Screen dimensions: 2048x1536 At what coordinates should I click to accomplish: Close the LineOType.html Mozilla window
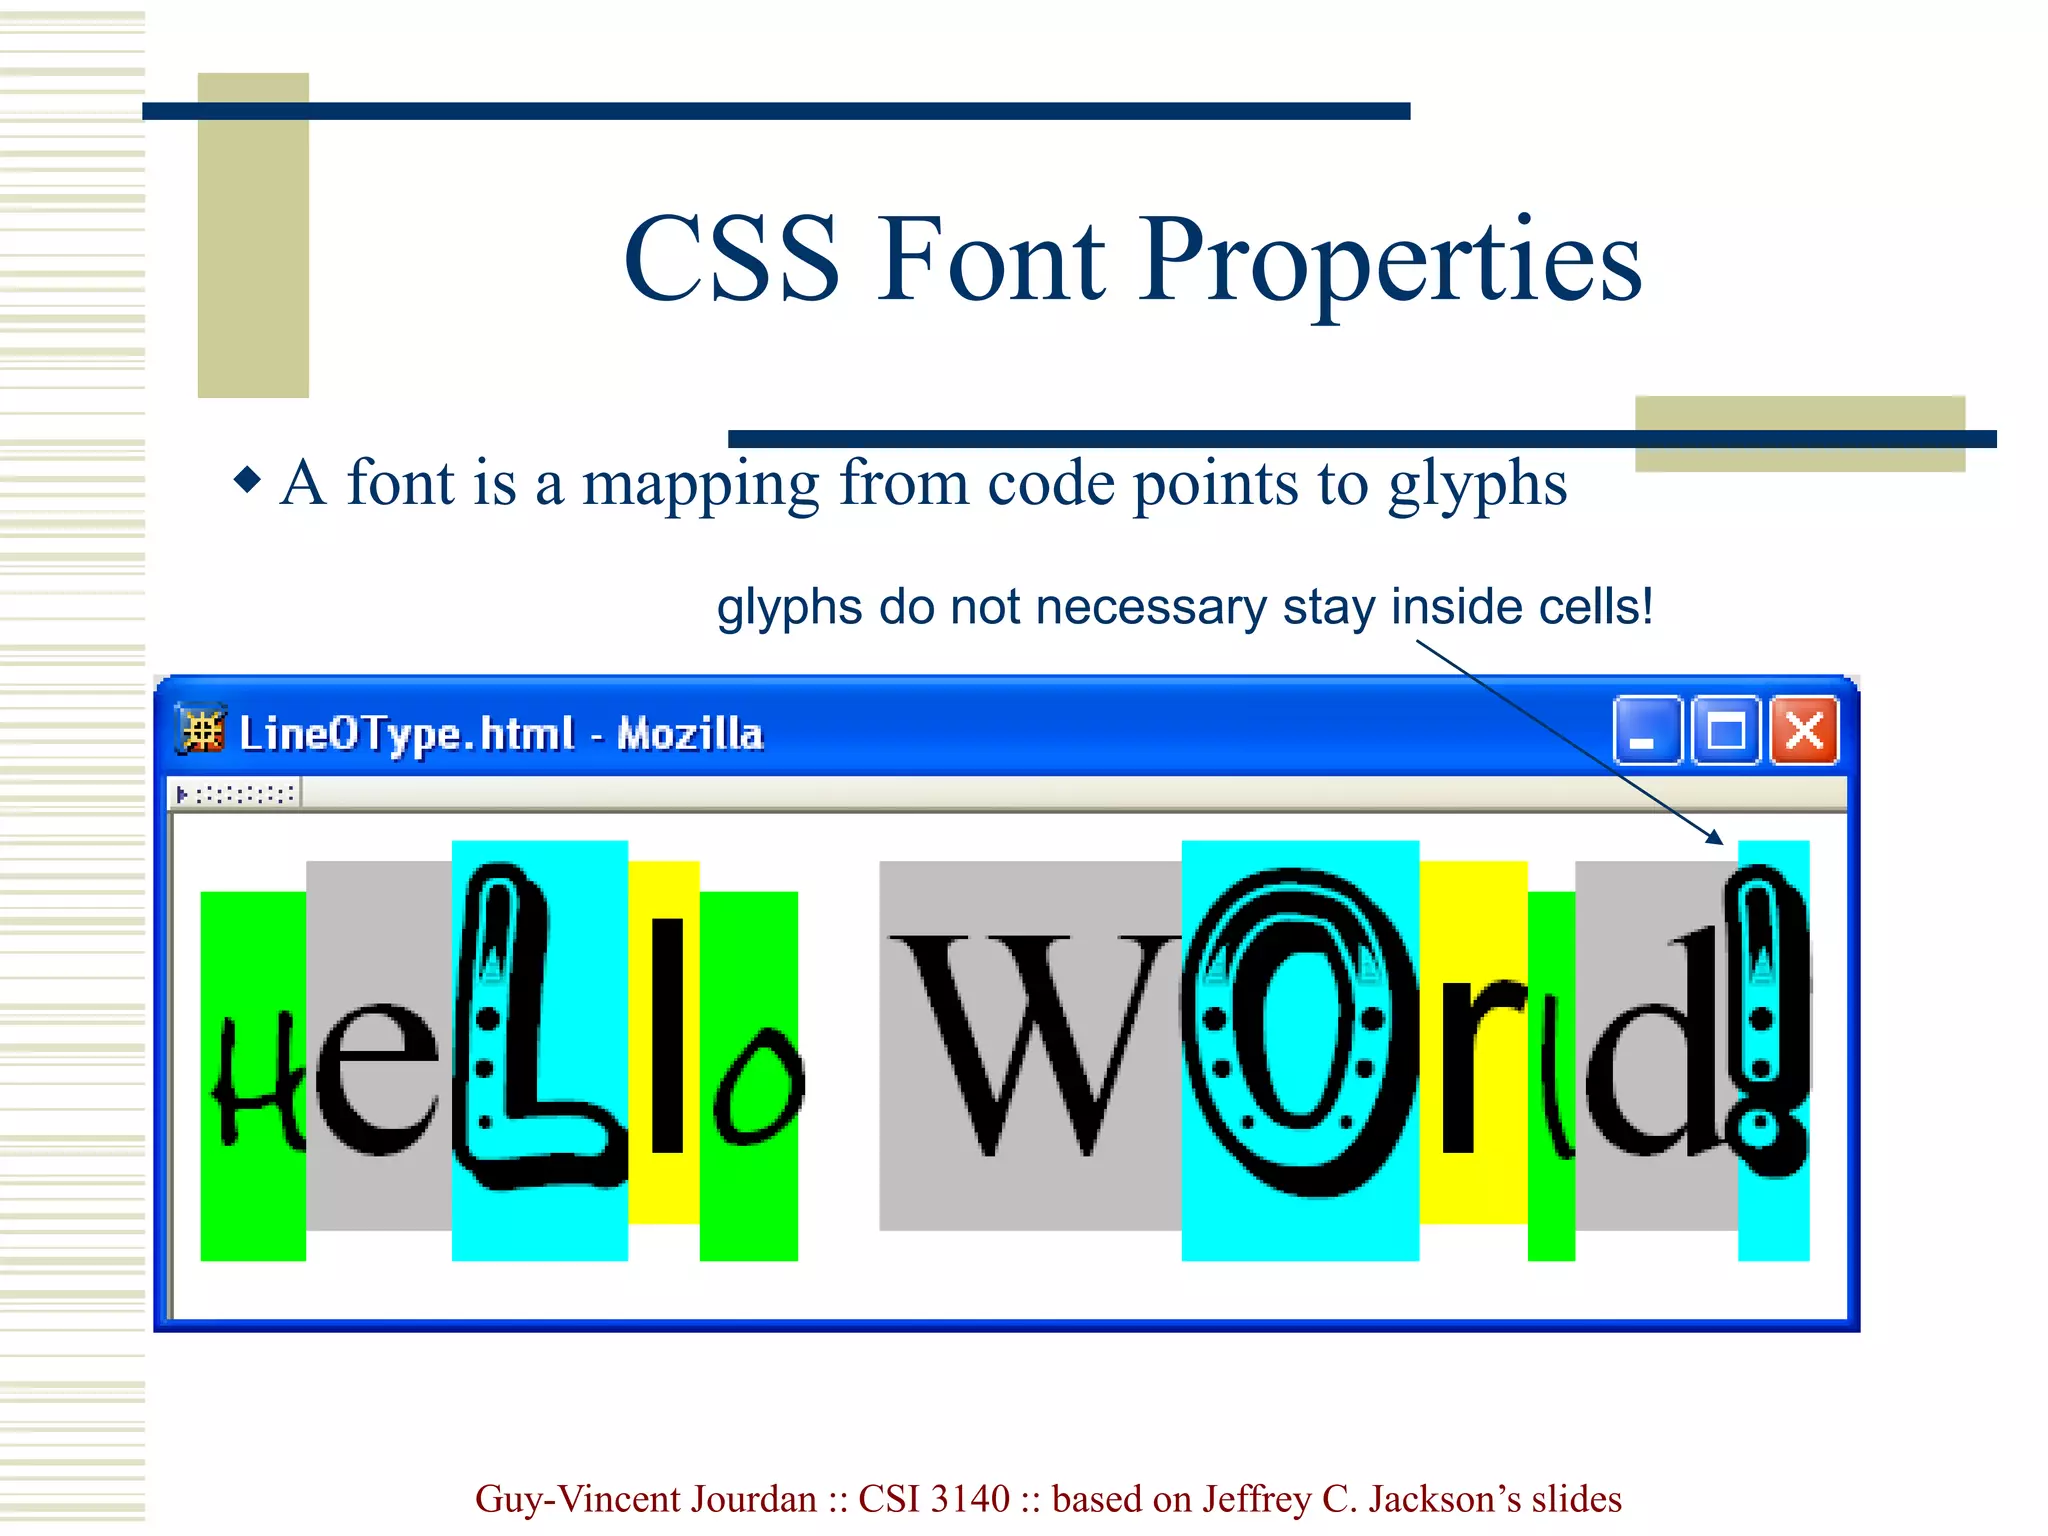(1804, 731)
